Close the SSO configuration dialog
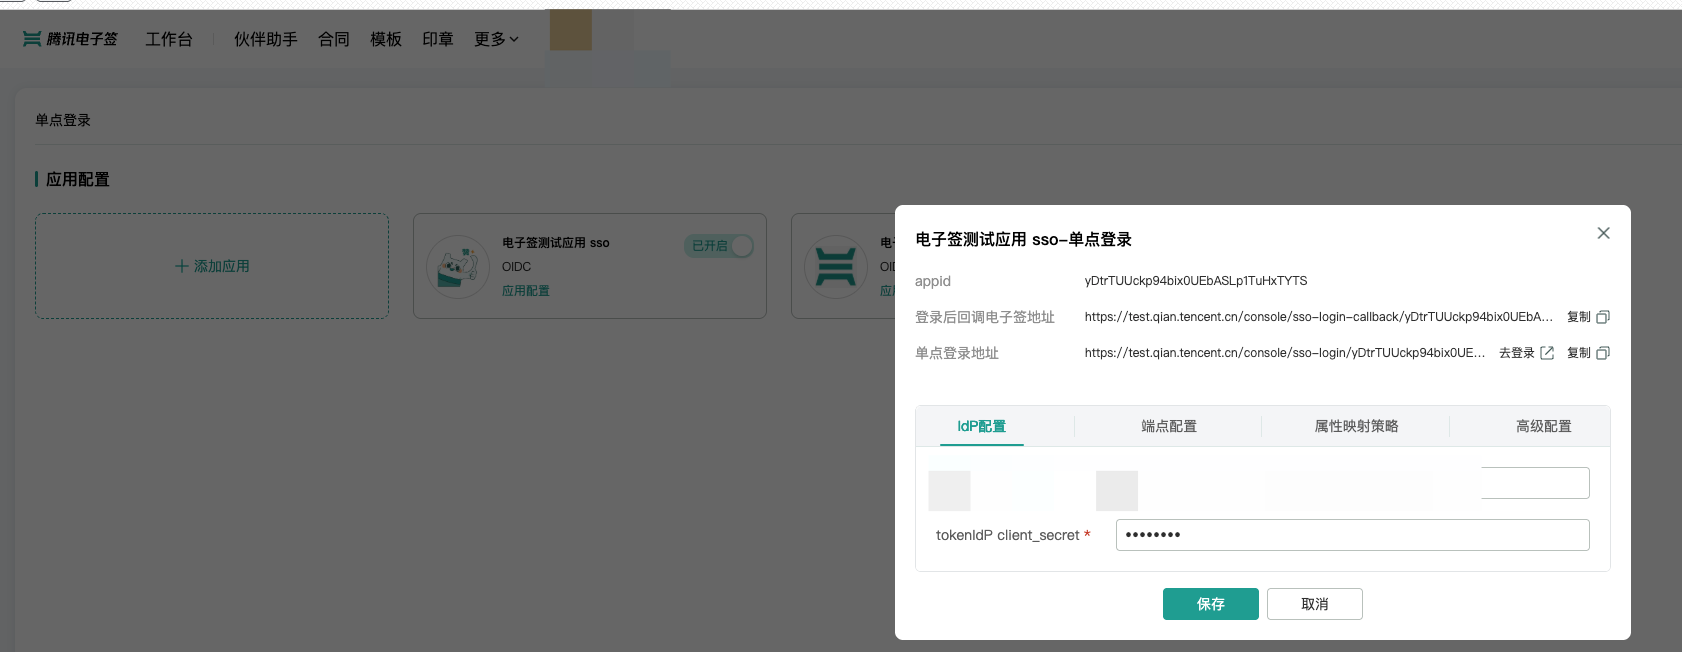The width and height of the screenshot is (1682, 652). click(1603, 233)
